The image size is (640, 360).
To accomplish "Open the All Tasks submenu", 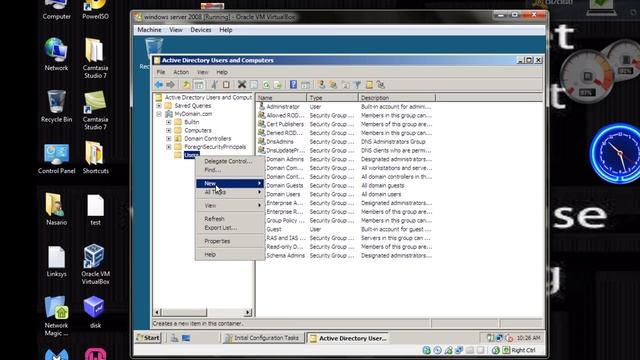I will click(230, 192).
